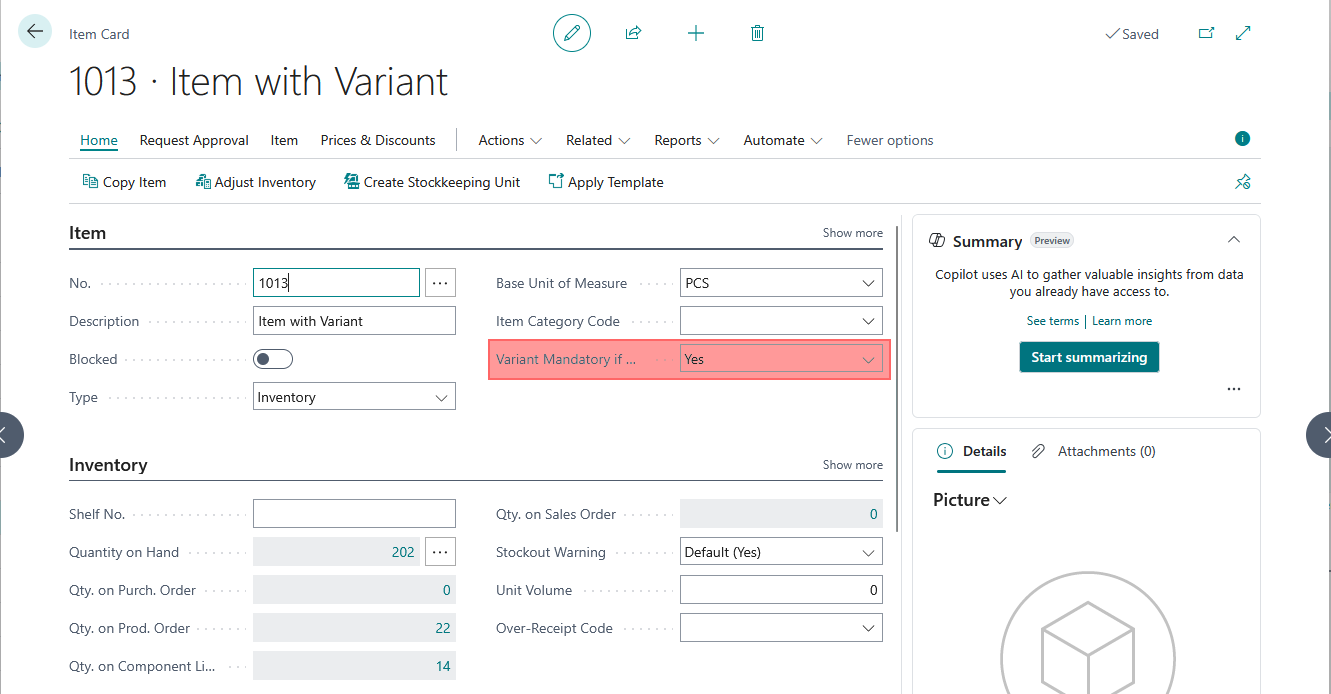Click the Unit Volume field
The height and width of the screenshot is (694, 1331).
point(781,590)
